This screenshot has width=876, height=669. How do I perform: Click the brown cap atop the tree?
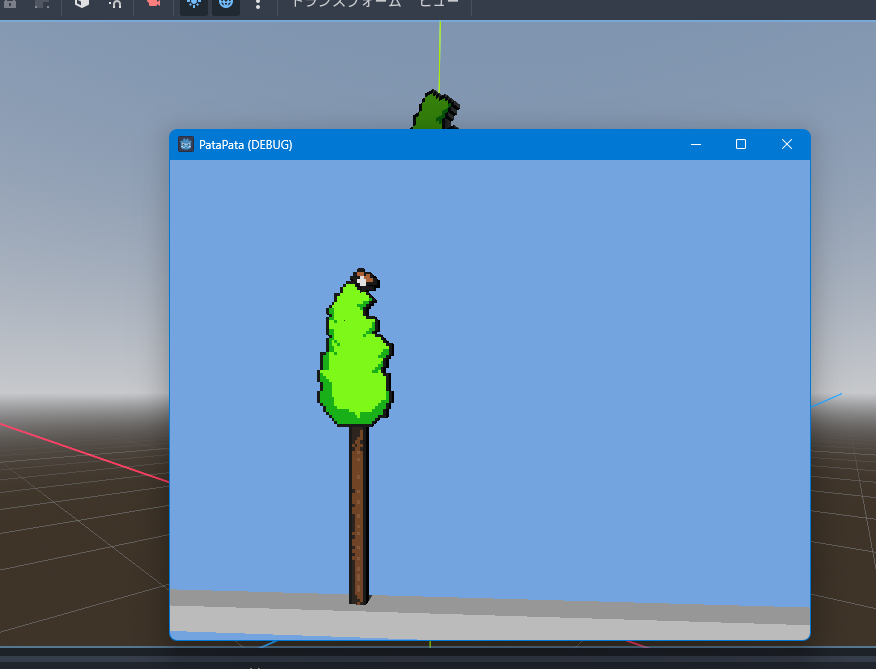click(x=365, y=277)
